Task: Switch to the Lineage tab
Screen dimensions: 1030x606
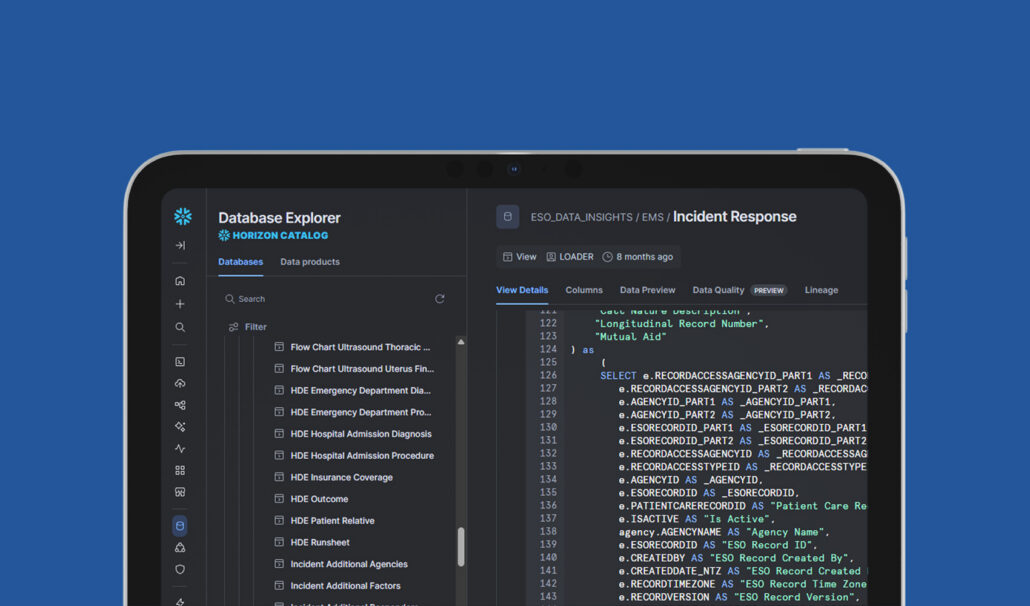Action: (x=821, y=290)
